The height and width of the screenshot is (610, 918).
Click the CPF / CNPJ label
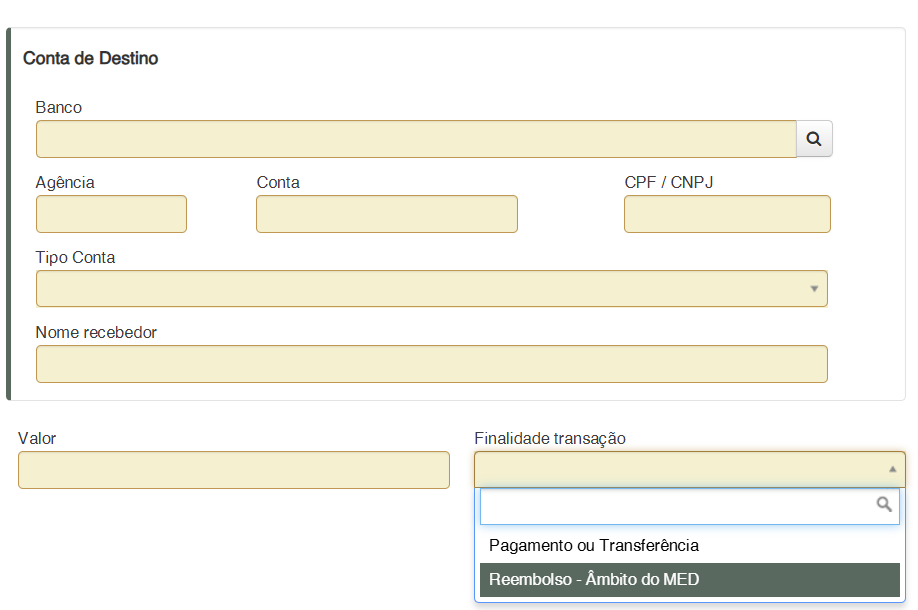coord(668,182)
